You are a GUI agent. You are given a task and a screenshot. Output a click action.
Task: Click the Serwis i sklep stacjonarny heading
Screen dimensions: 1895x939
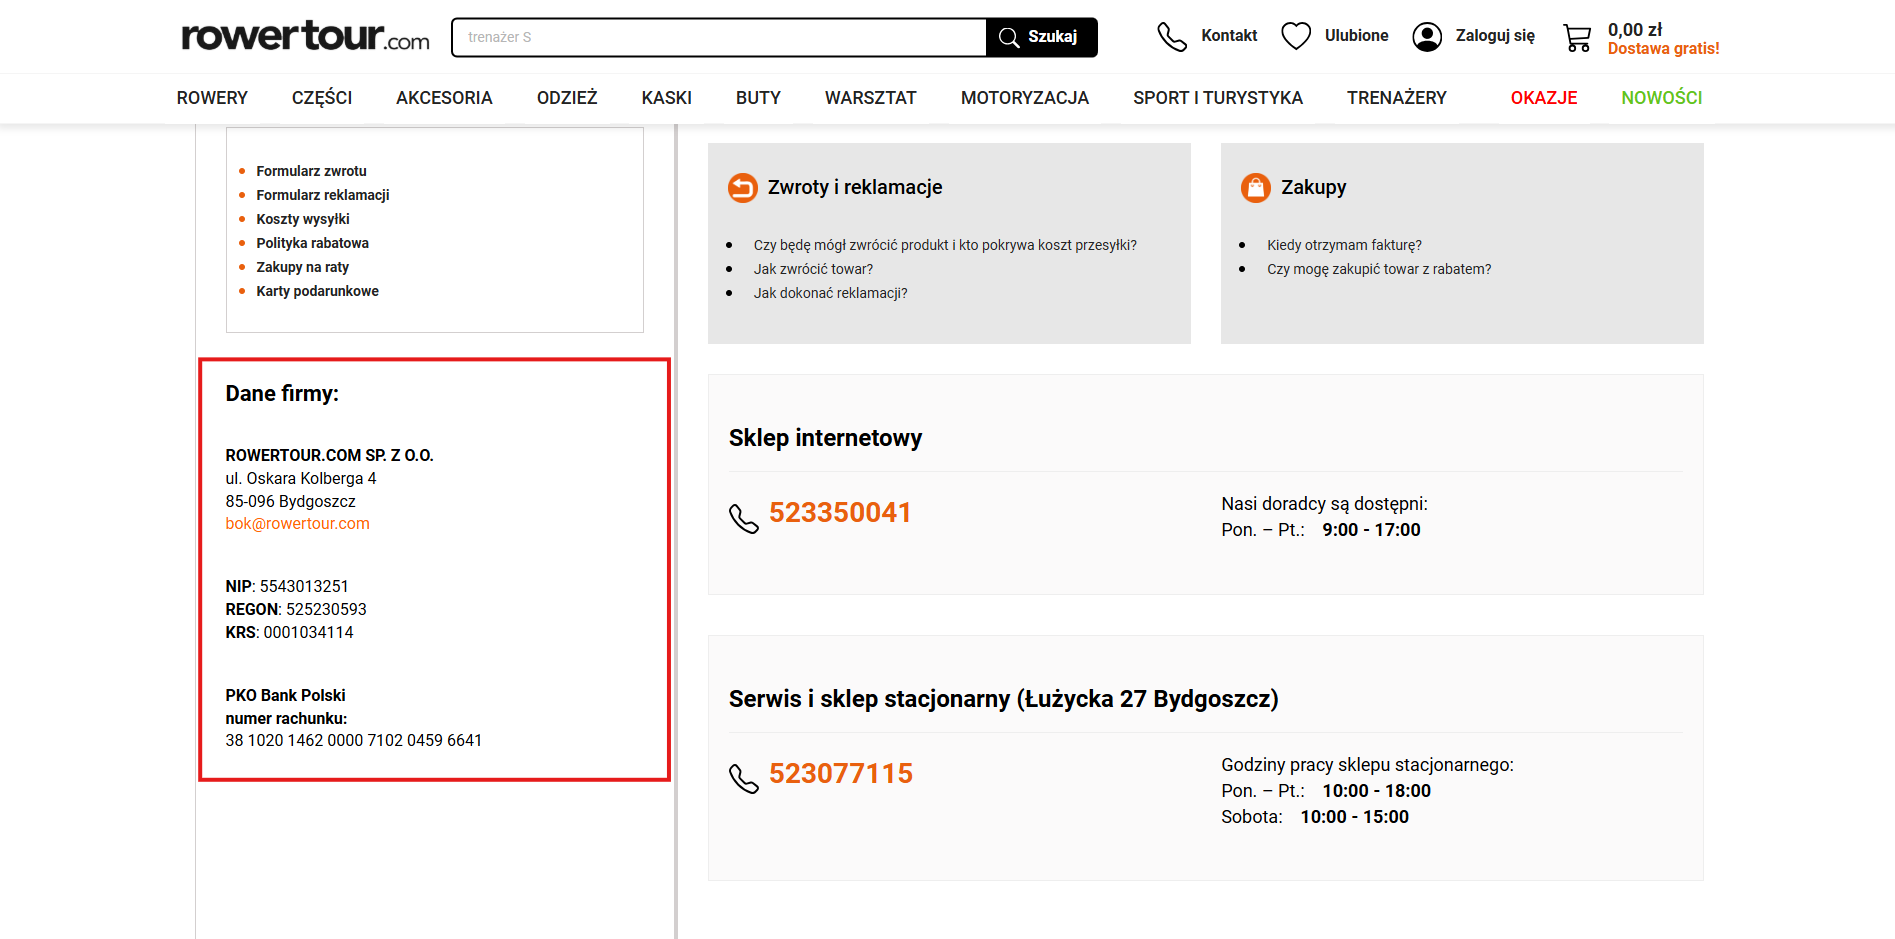[1003, 699]
